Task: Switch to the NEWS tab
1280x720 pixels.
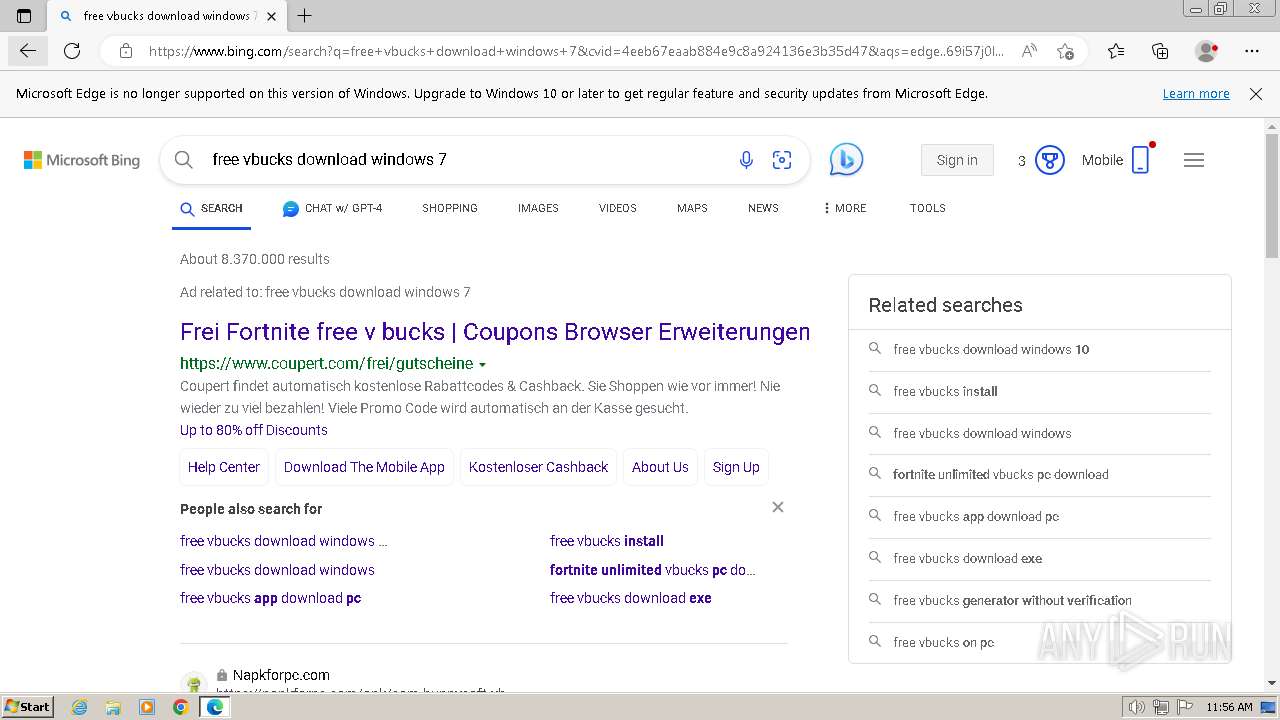Action: click(763, 208)
